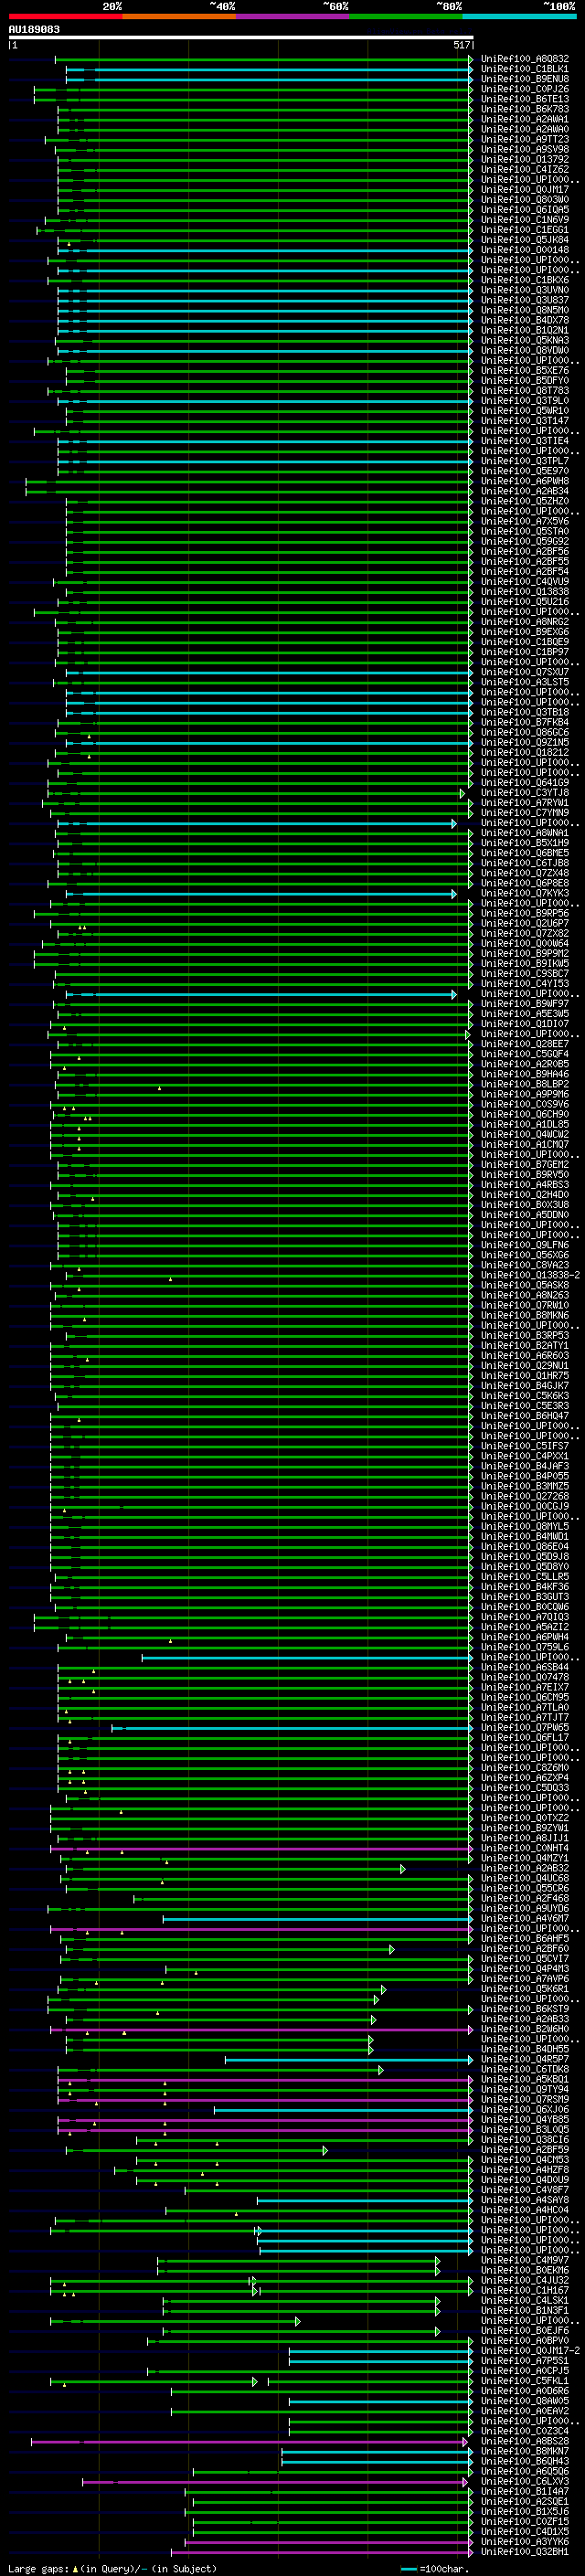Select hit label UniRef100_B1Q2N1
585x2576 pixels.
pyautogui.click(x=525, y=330)
